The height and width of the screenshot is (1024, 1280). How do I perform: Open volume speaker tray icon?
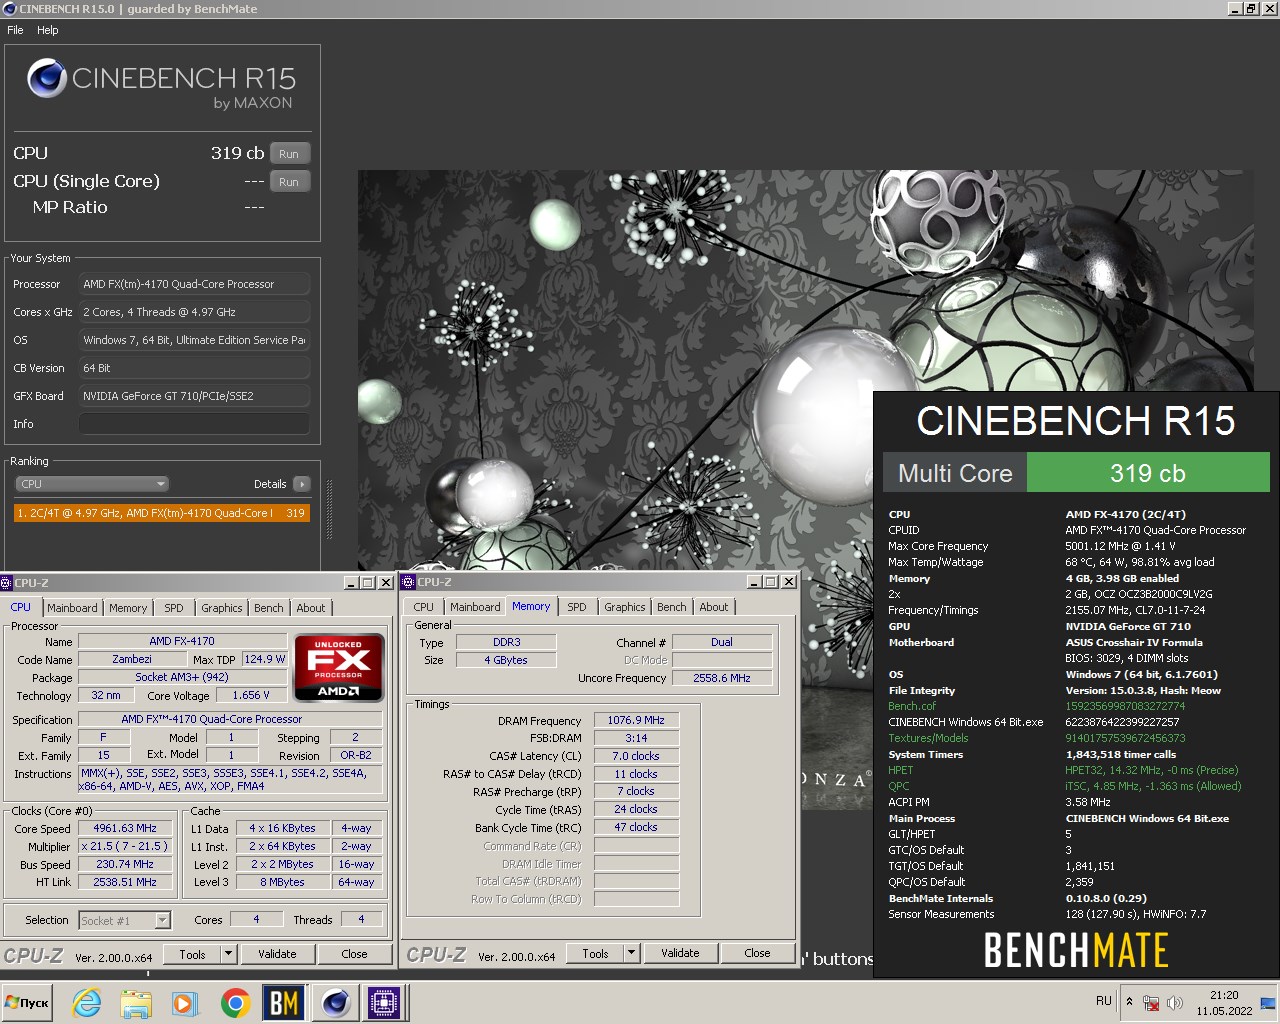[x=1175, y=1002]
